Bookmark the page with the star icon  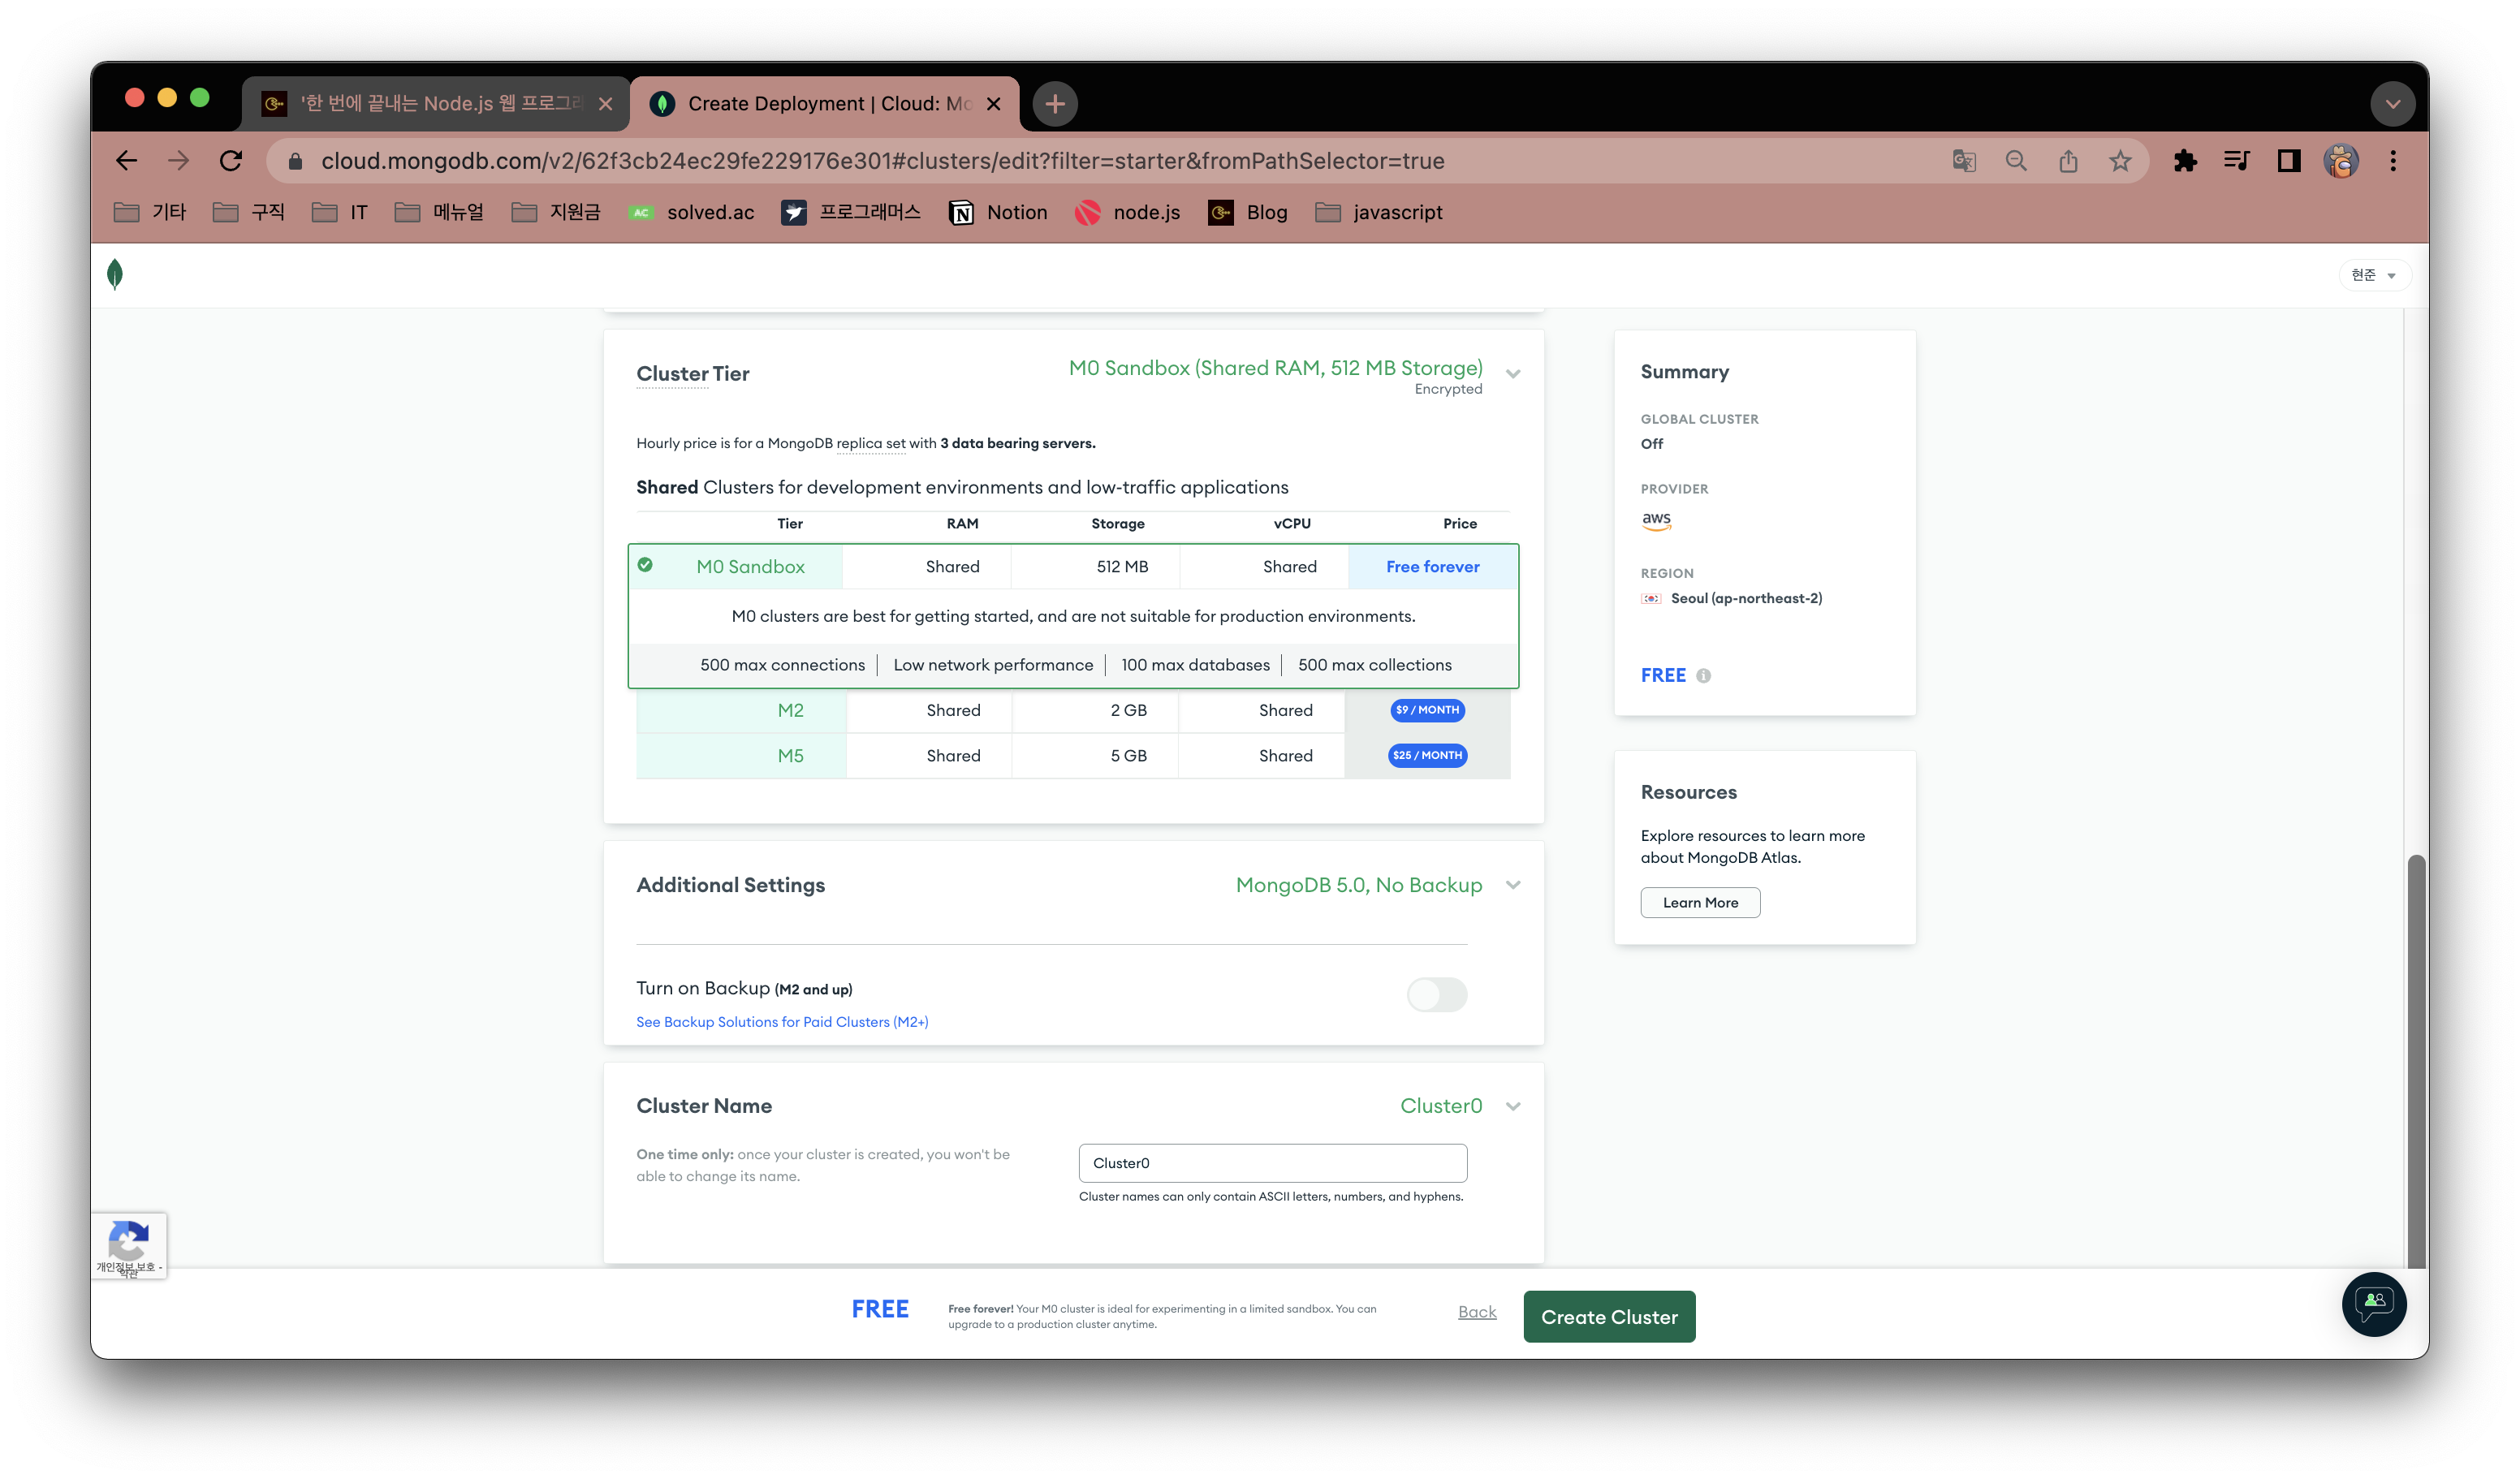[2120, 161]
